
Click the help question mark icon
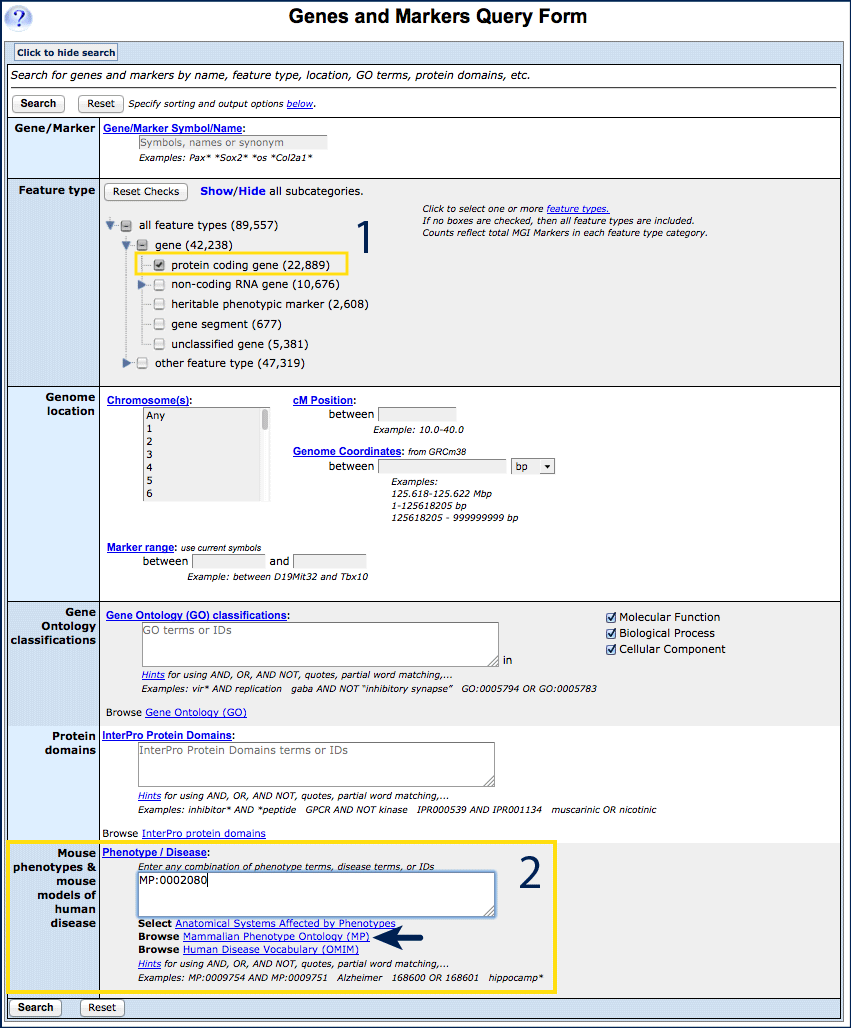(x=19, y=17)
